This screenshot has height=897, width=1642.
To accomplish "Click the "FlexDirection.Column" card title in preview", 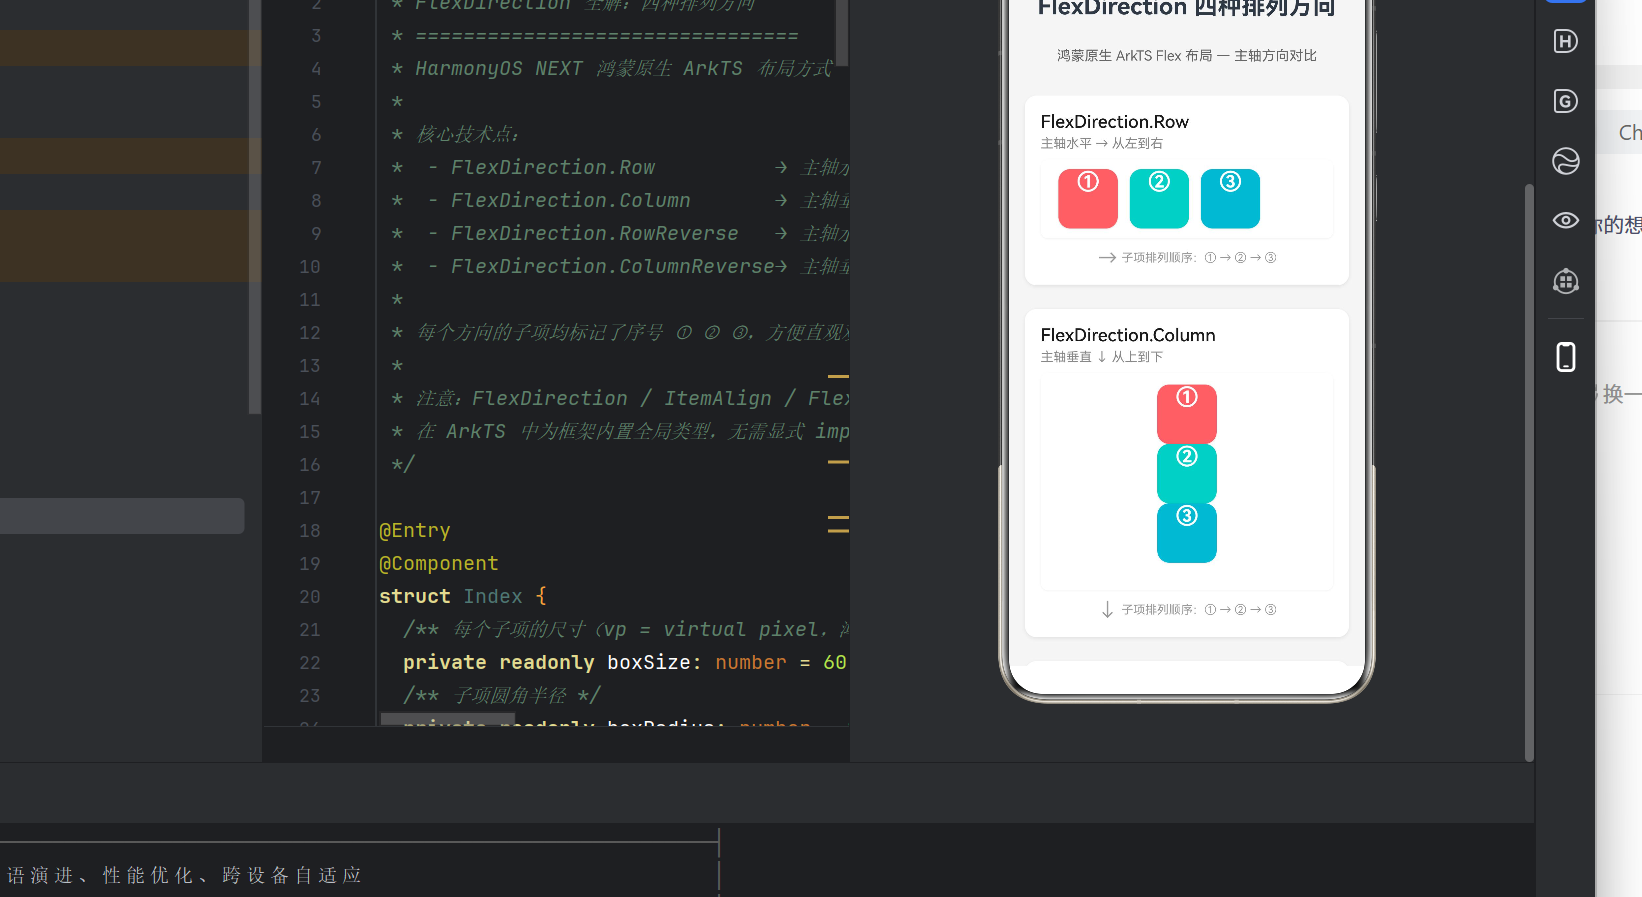I will point(1128,335).
